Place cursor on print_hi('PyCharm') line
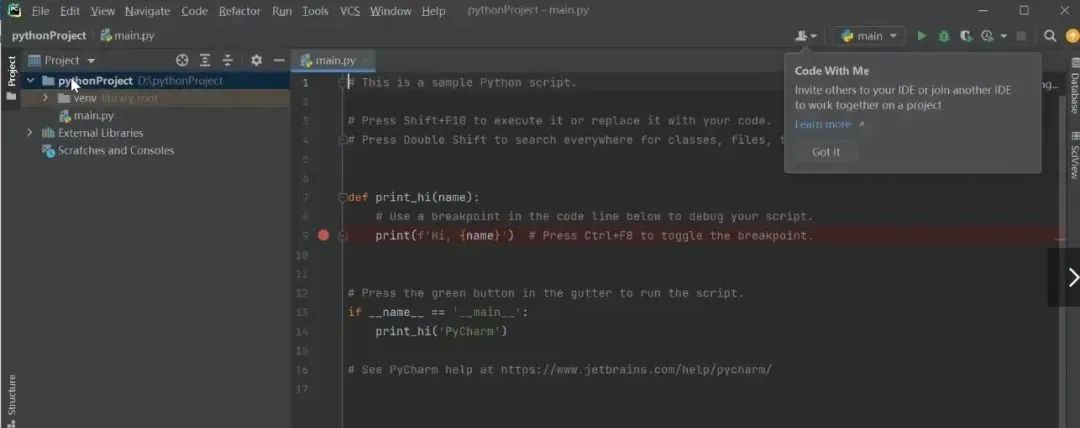 point(441,332)
